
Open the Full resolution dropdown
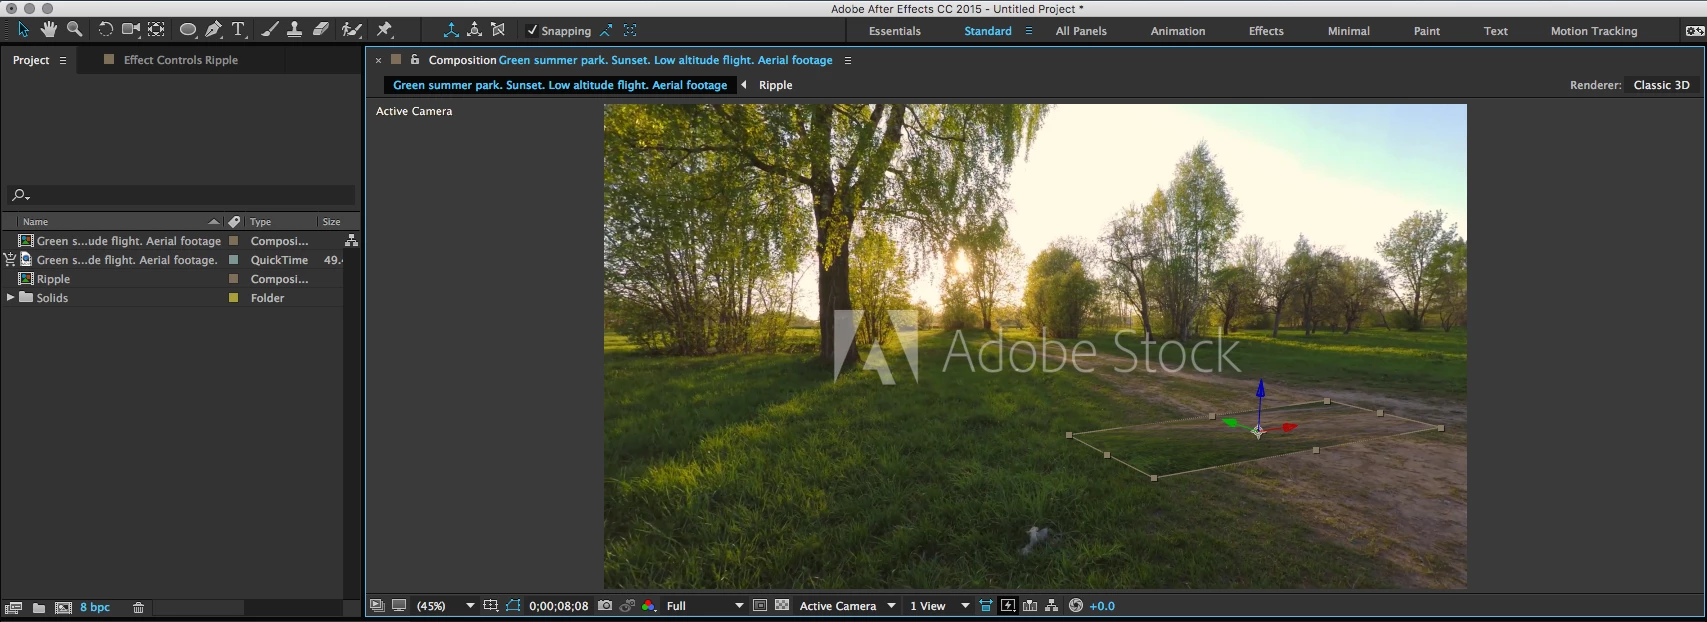(x=705, y=606)
